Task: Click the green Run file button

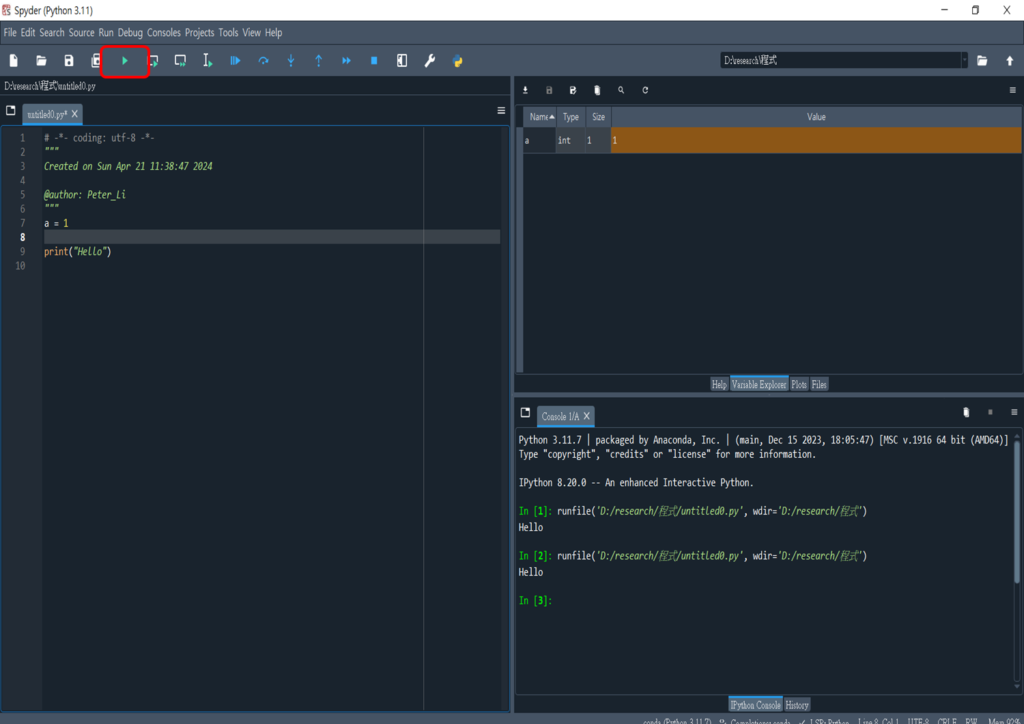Action: coord(124,61)
